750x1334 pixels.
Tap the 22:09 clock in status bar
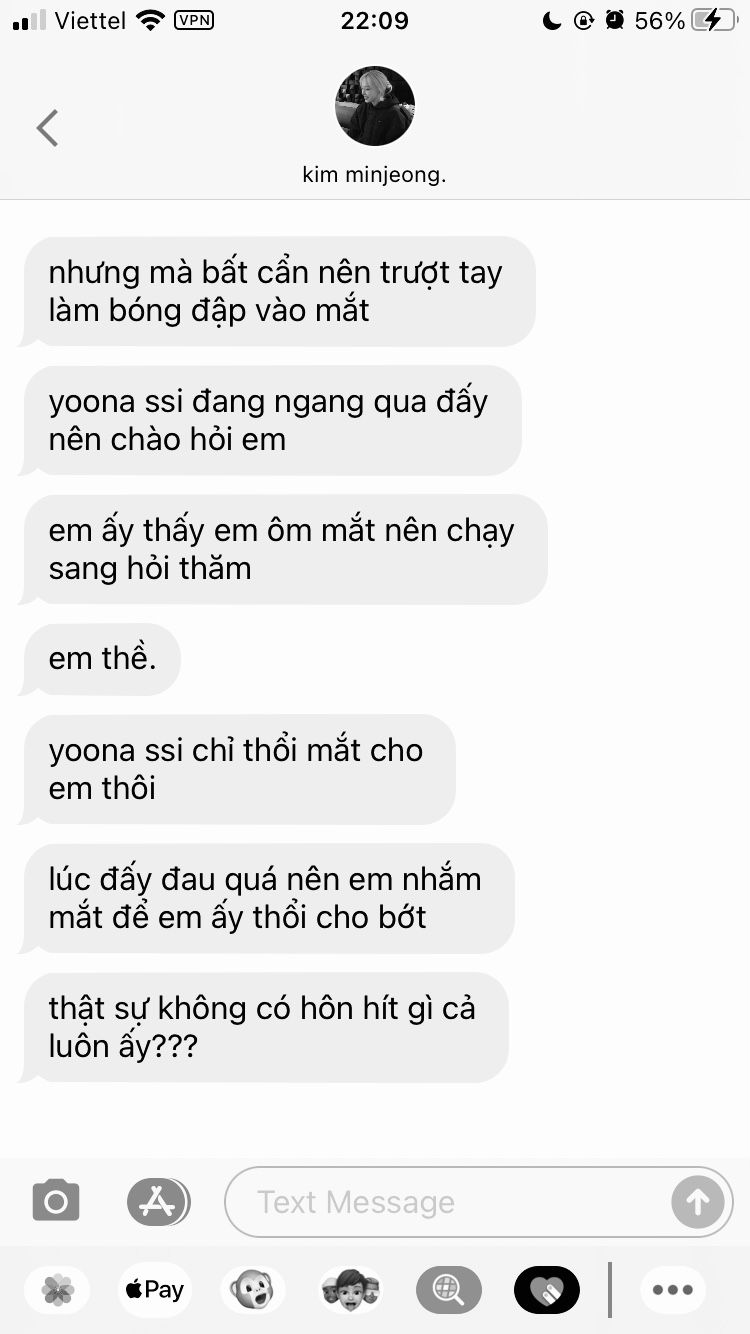click(x=374, y=20)
